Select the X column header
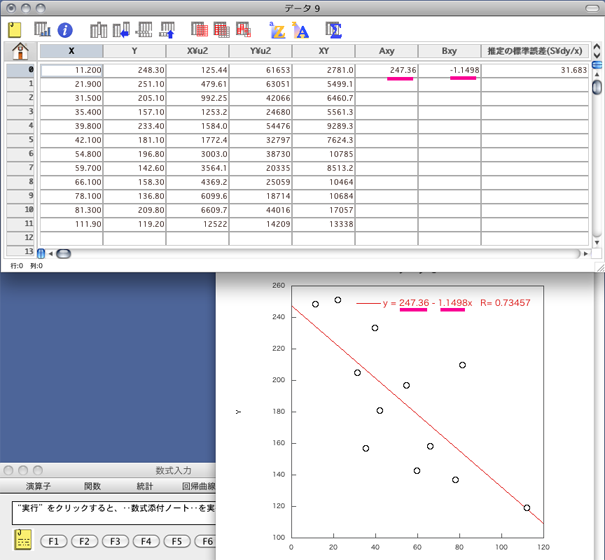The height and width of the screenshot is (560, 605). point(70,51)
